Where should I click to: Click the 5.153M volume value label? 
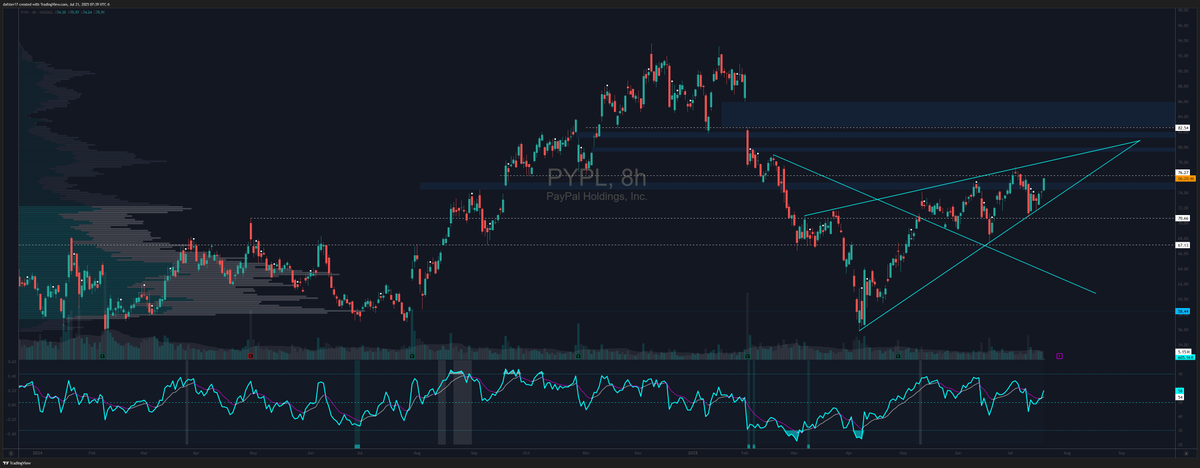tap(1184, 351)
